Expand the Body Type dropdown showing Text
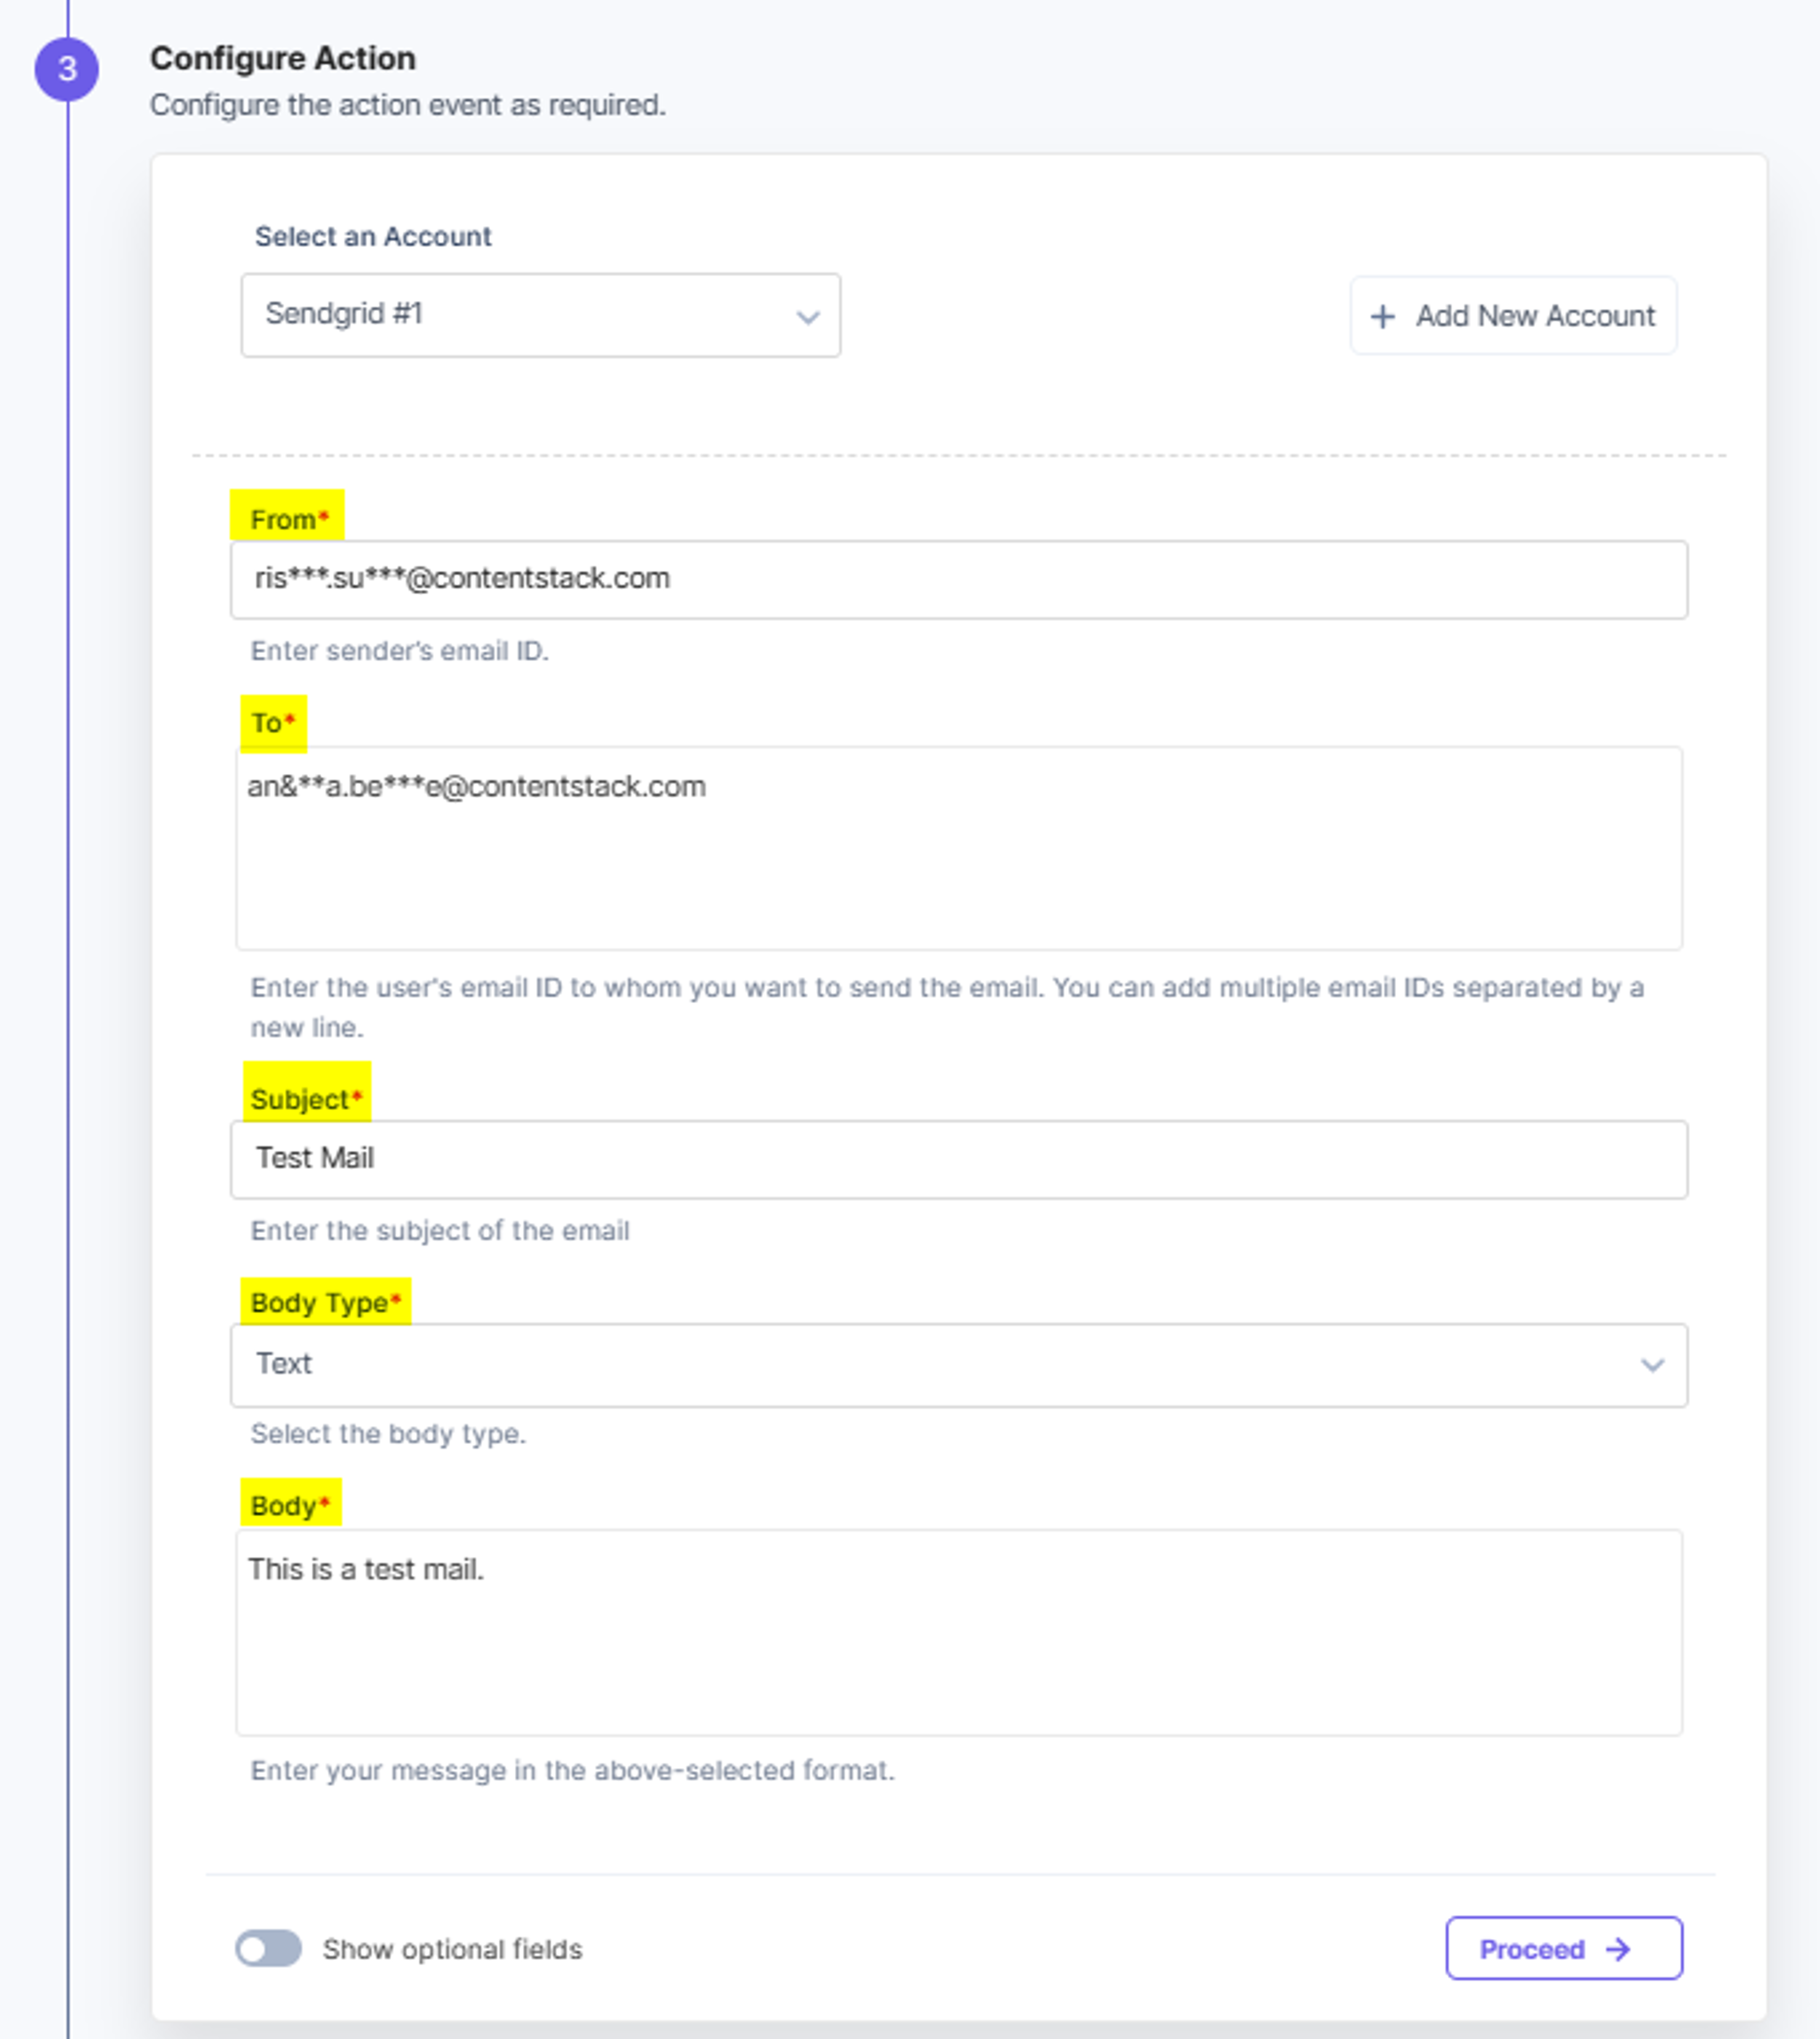The width and height of the screenshot is (1820, 2039). (958, 1365)
